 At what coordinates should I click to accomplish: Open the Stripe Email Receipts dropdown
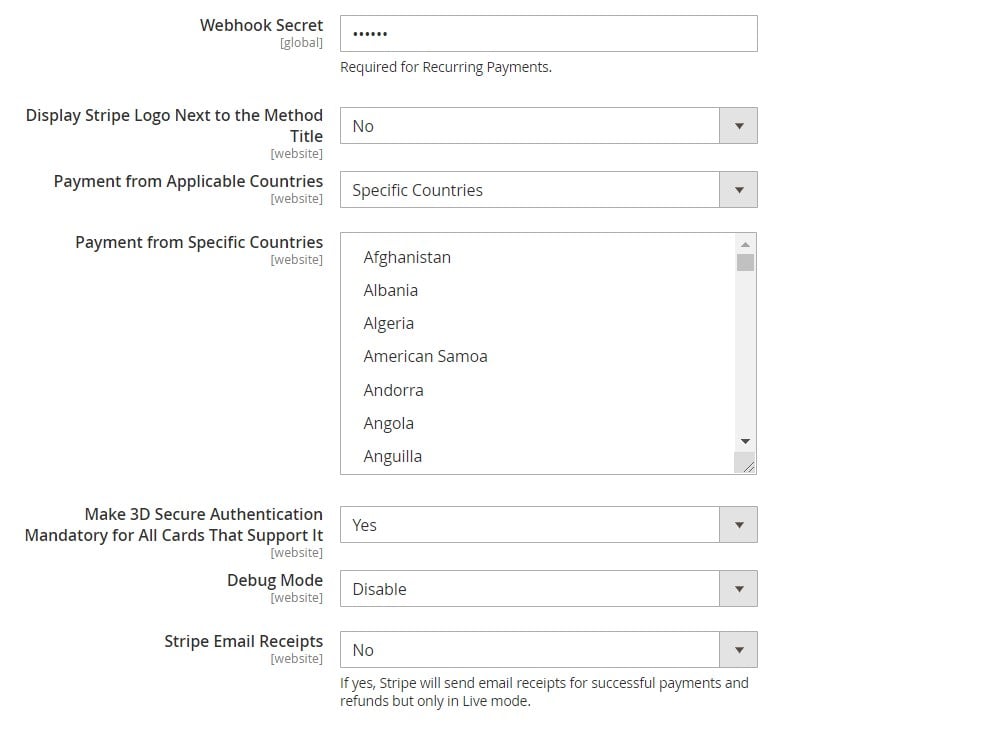(548, 650)
